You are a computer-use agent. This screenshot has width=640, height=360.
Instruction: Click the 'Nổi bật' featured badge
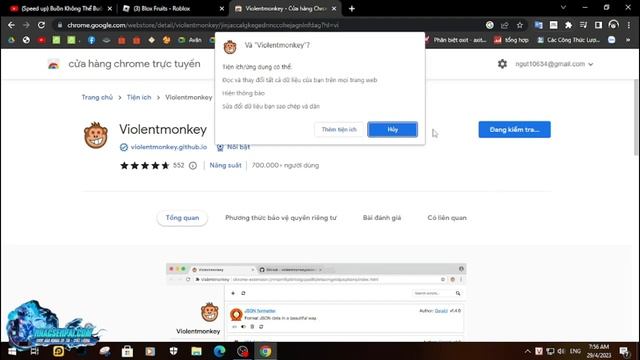tap(233, 147)
